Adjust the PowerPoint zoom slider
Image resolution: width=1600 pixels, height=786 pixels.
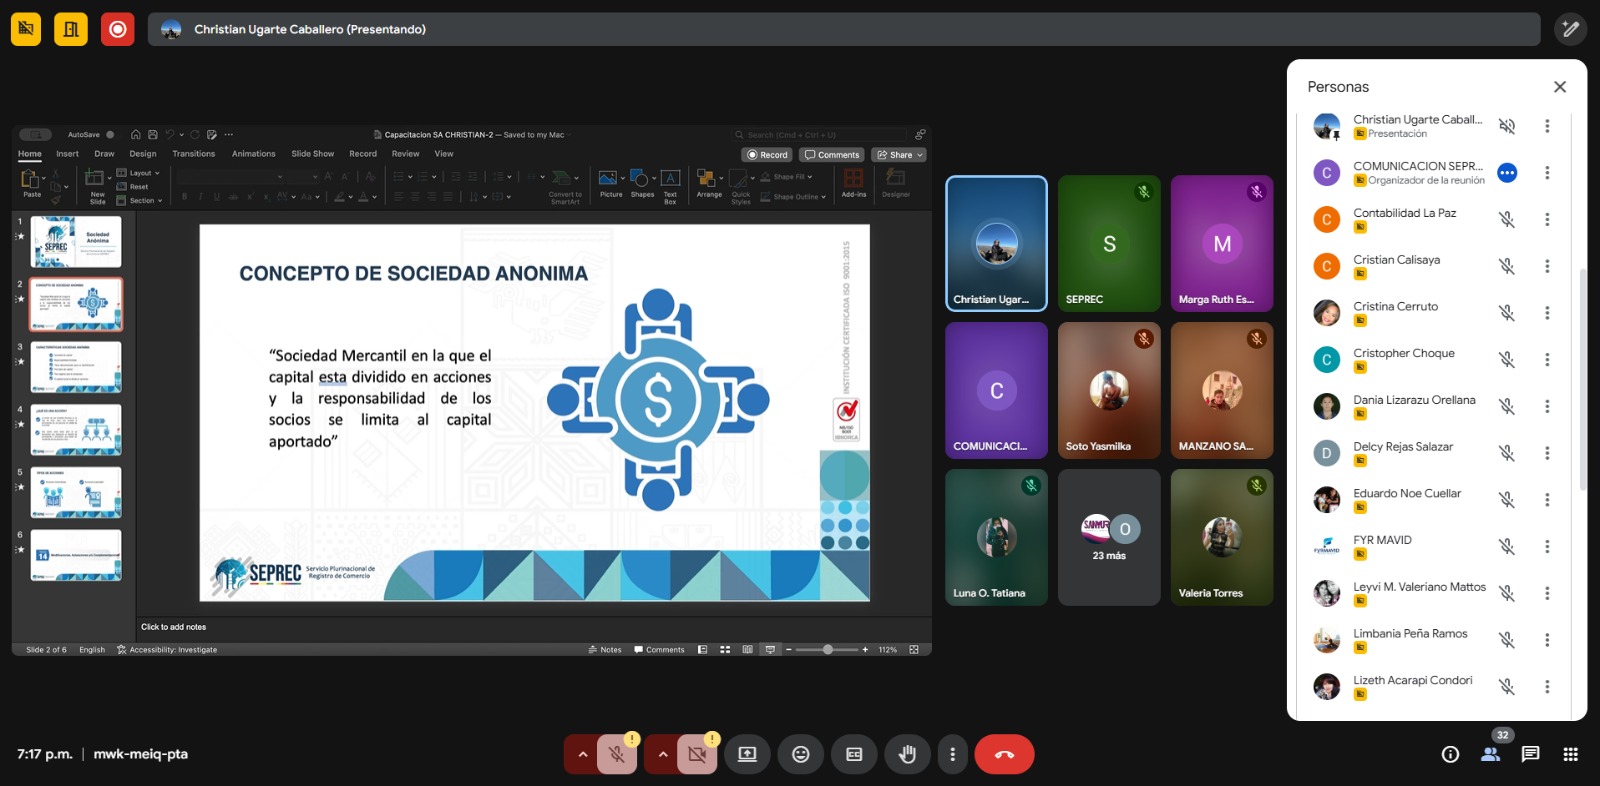click(x=827, y=650)
